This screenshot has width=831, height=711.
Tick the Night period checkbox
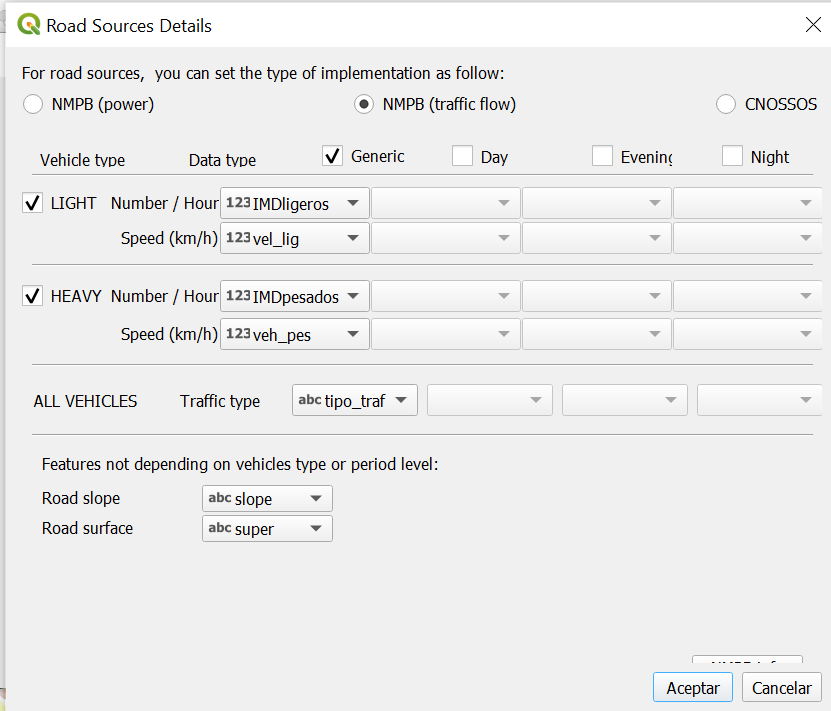[x=732, y=156]
